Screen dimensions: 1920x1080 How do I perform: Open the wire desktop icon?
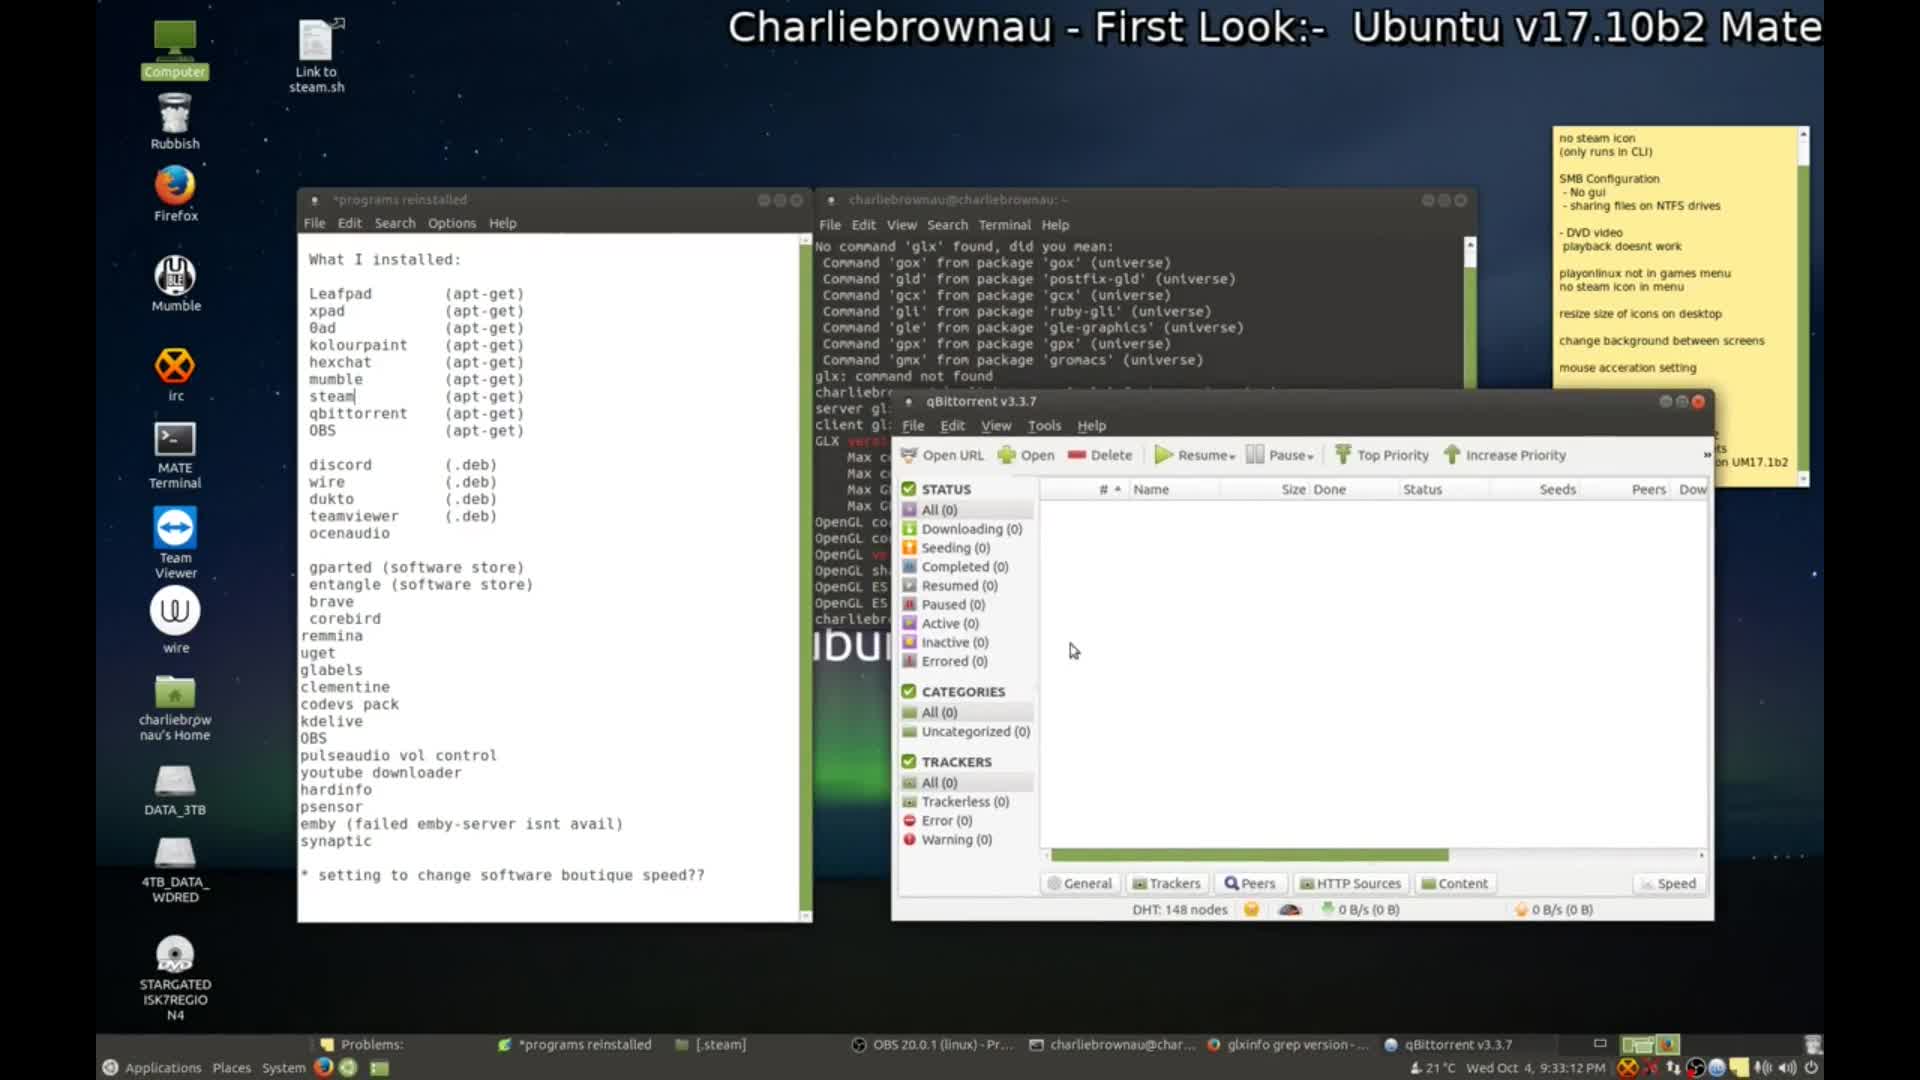[x=175, y=620]
